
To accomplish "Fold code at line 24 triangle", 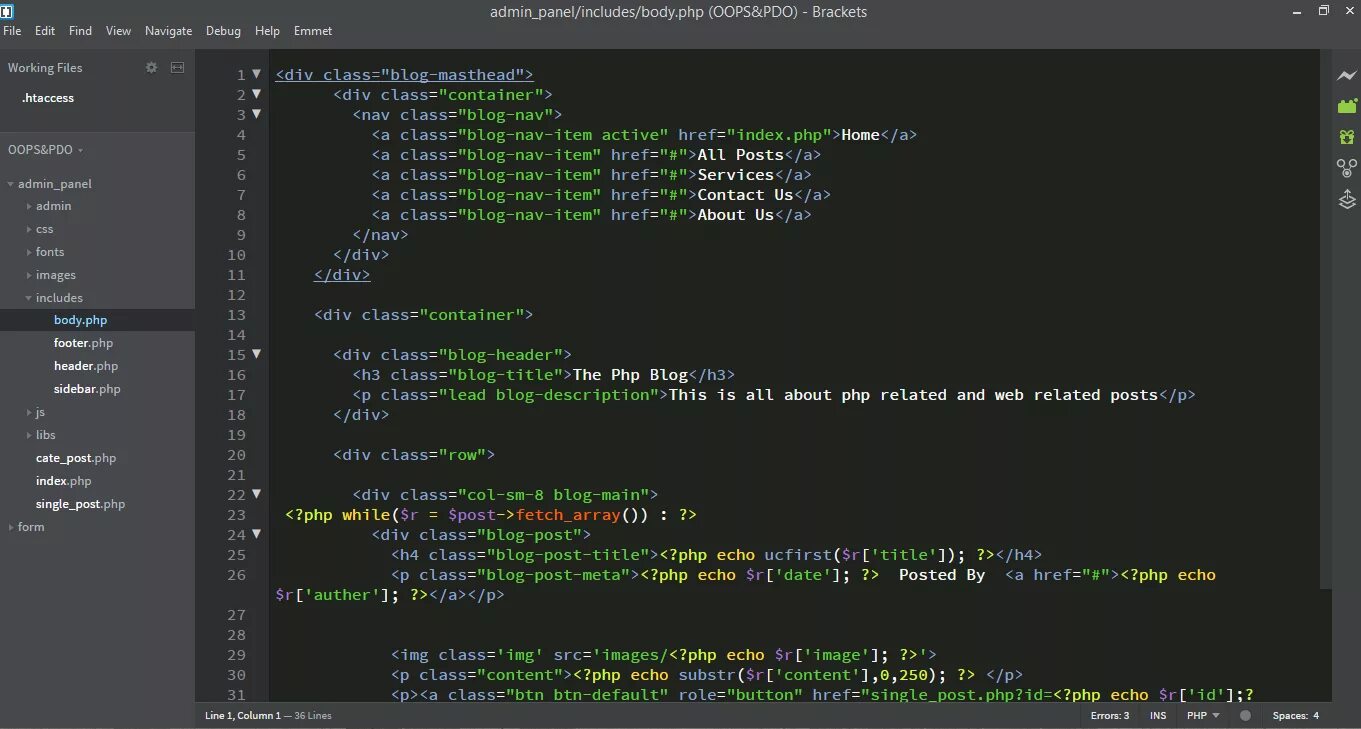I will pyautogui.click(x=256, y=534).
